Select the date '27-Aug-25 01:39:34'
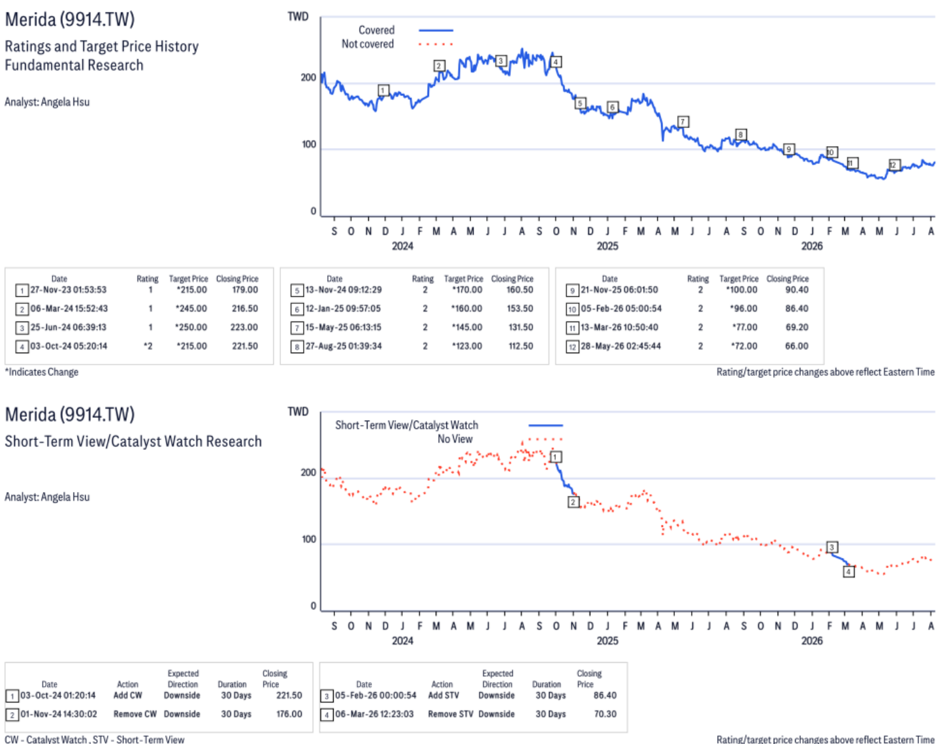Screen dimensions: 939x744 point(344,346)
